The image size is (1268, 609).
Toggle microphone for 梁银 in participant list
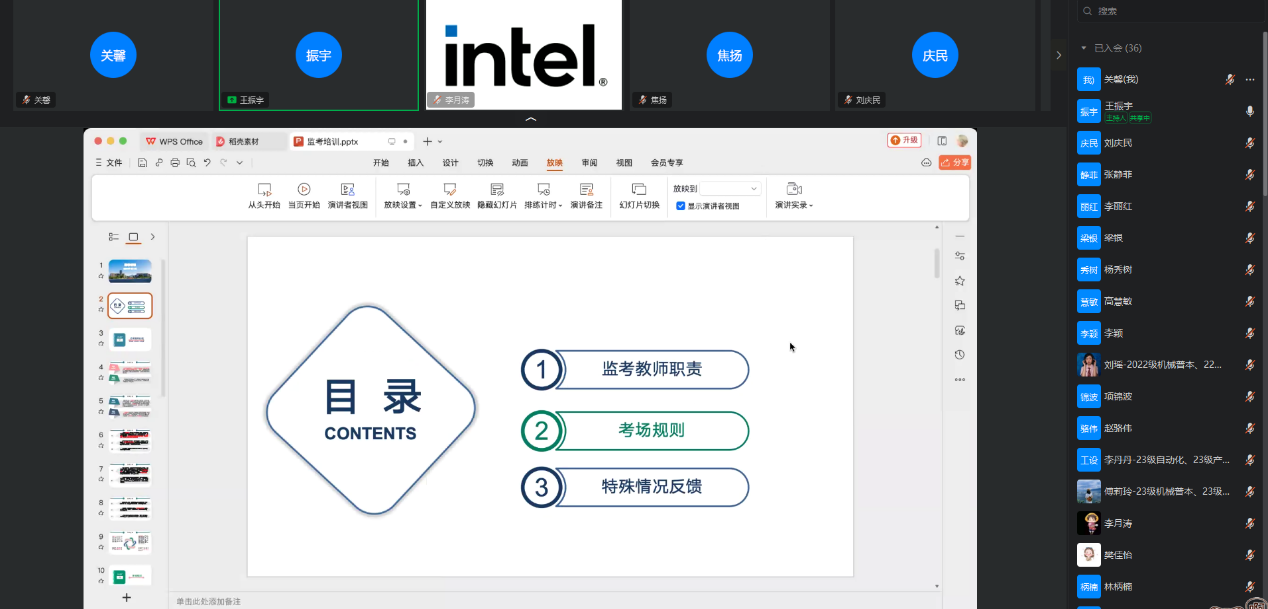coord(1250,238)
